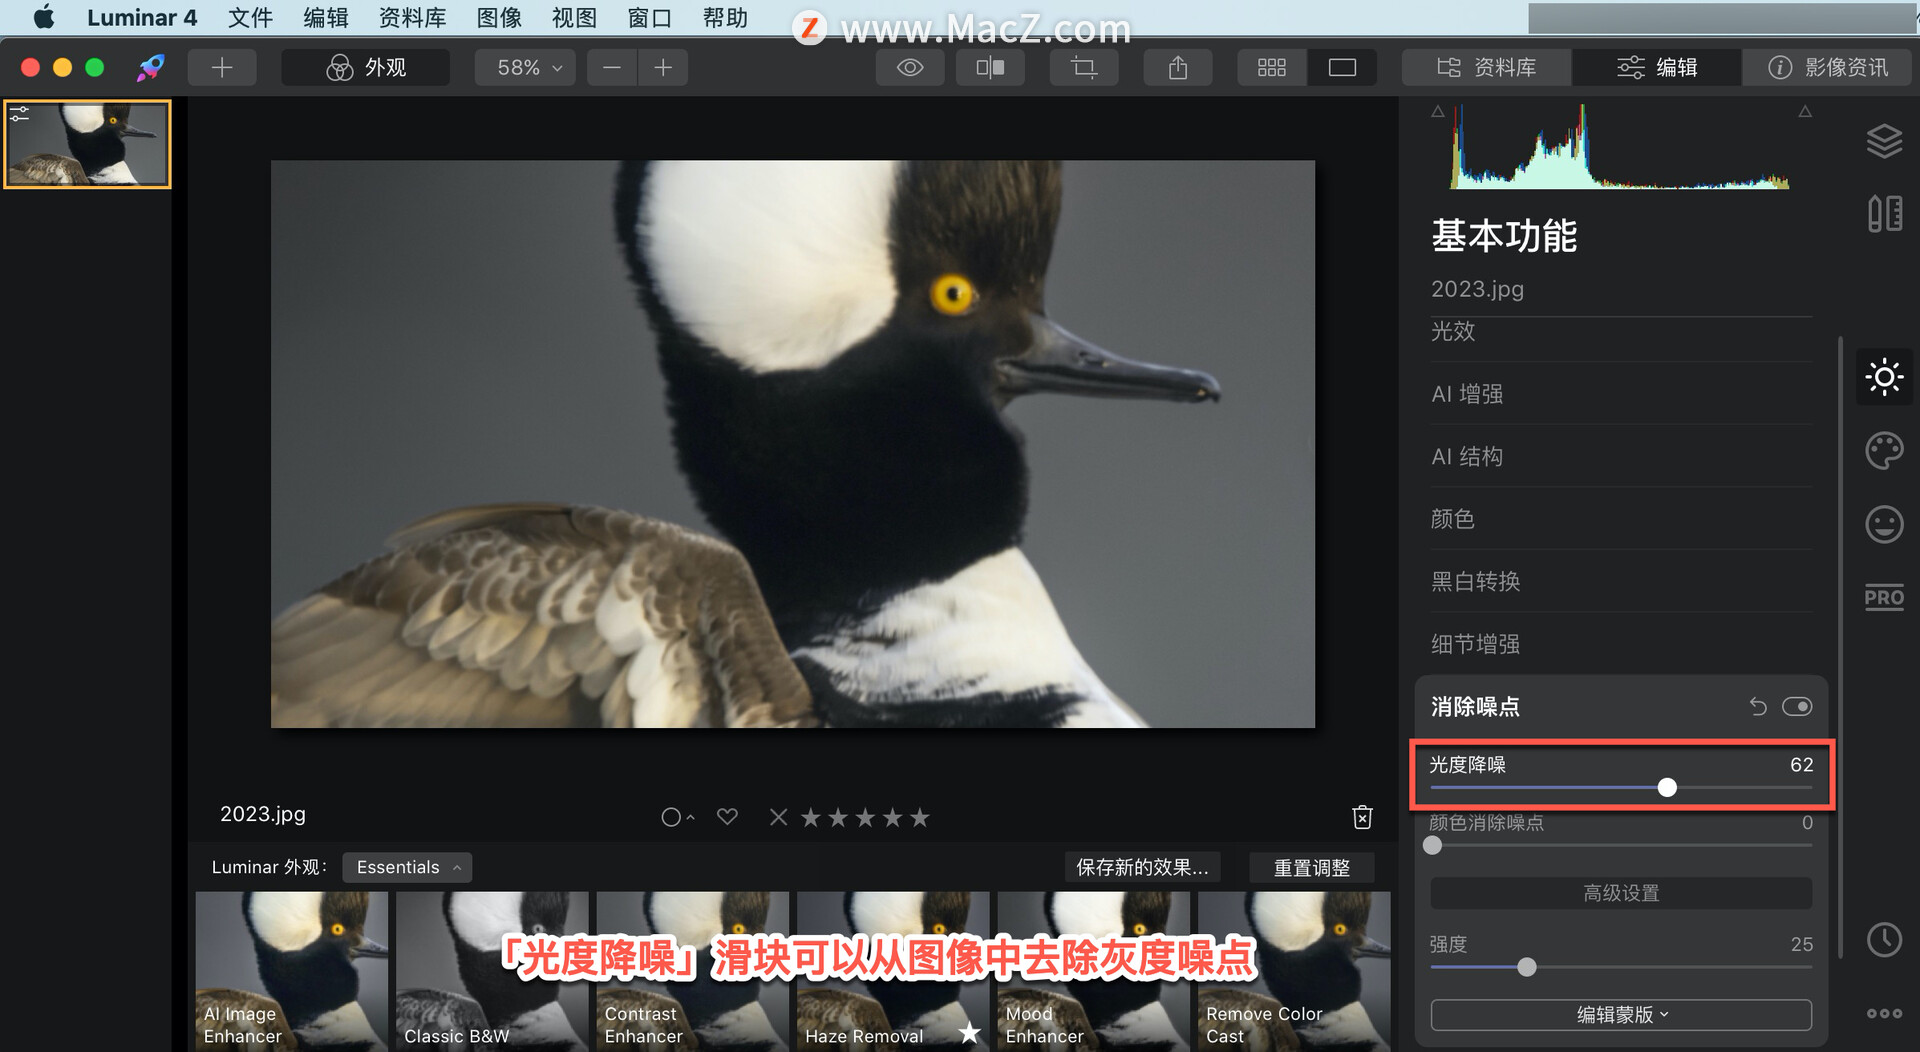1920x1052 pixels.
Task: Favorite the photo with the heart icon
Action: pyautogui.click(x=727, y=817)
